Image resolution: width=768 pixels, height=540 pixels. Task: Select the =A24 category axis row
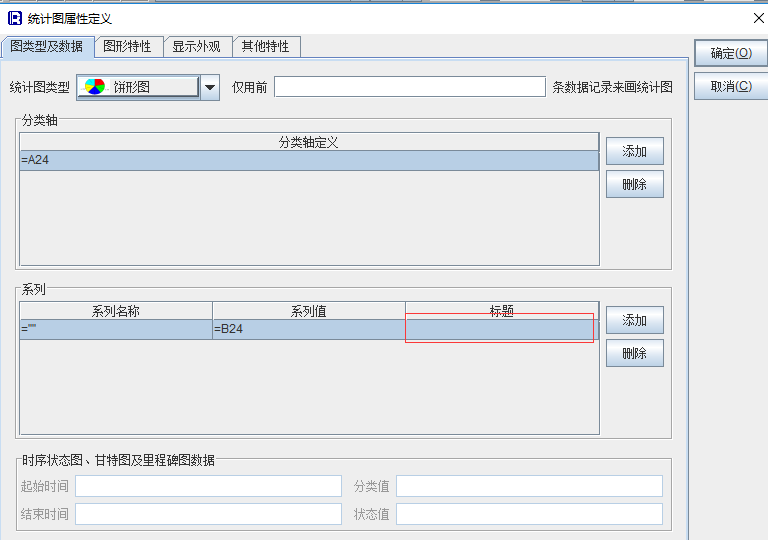pyautogui.click(x=309, y=160)
